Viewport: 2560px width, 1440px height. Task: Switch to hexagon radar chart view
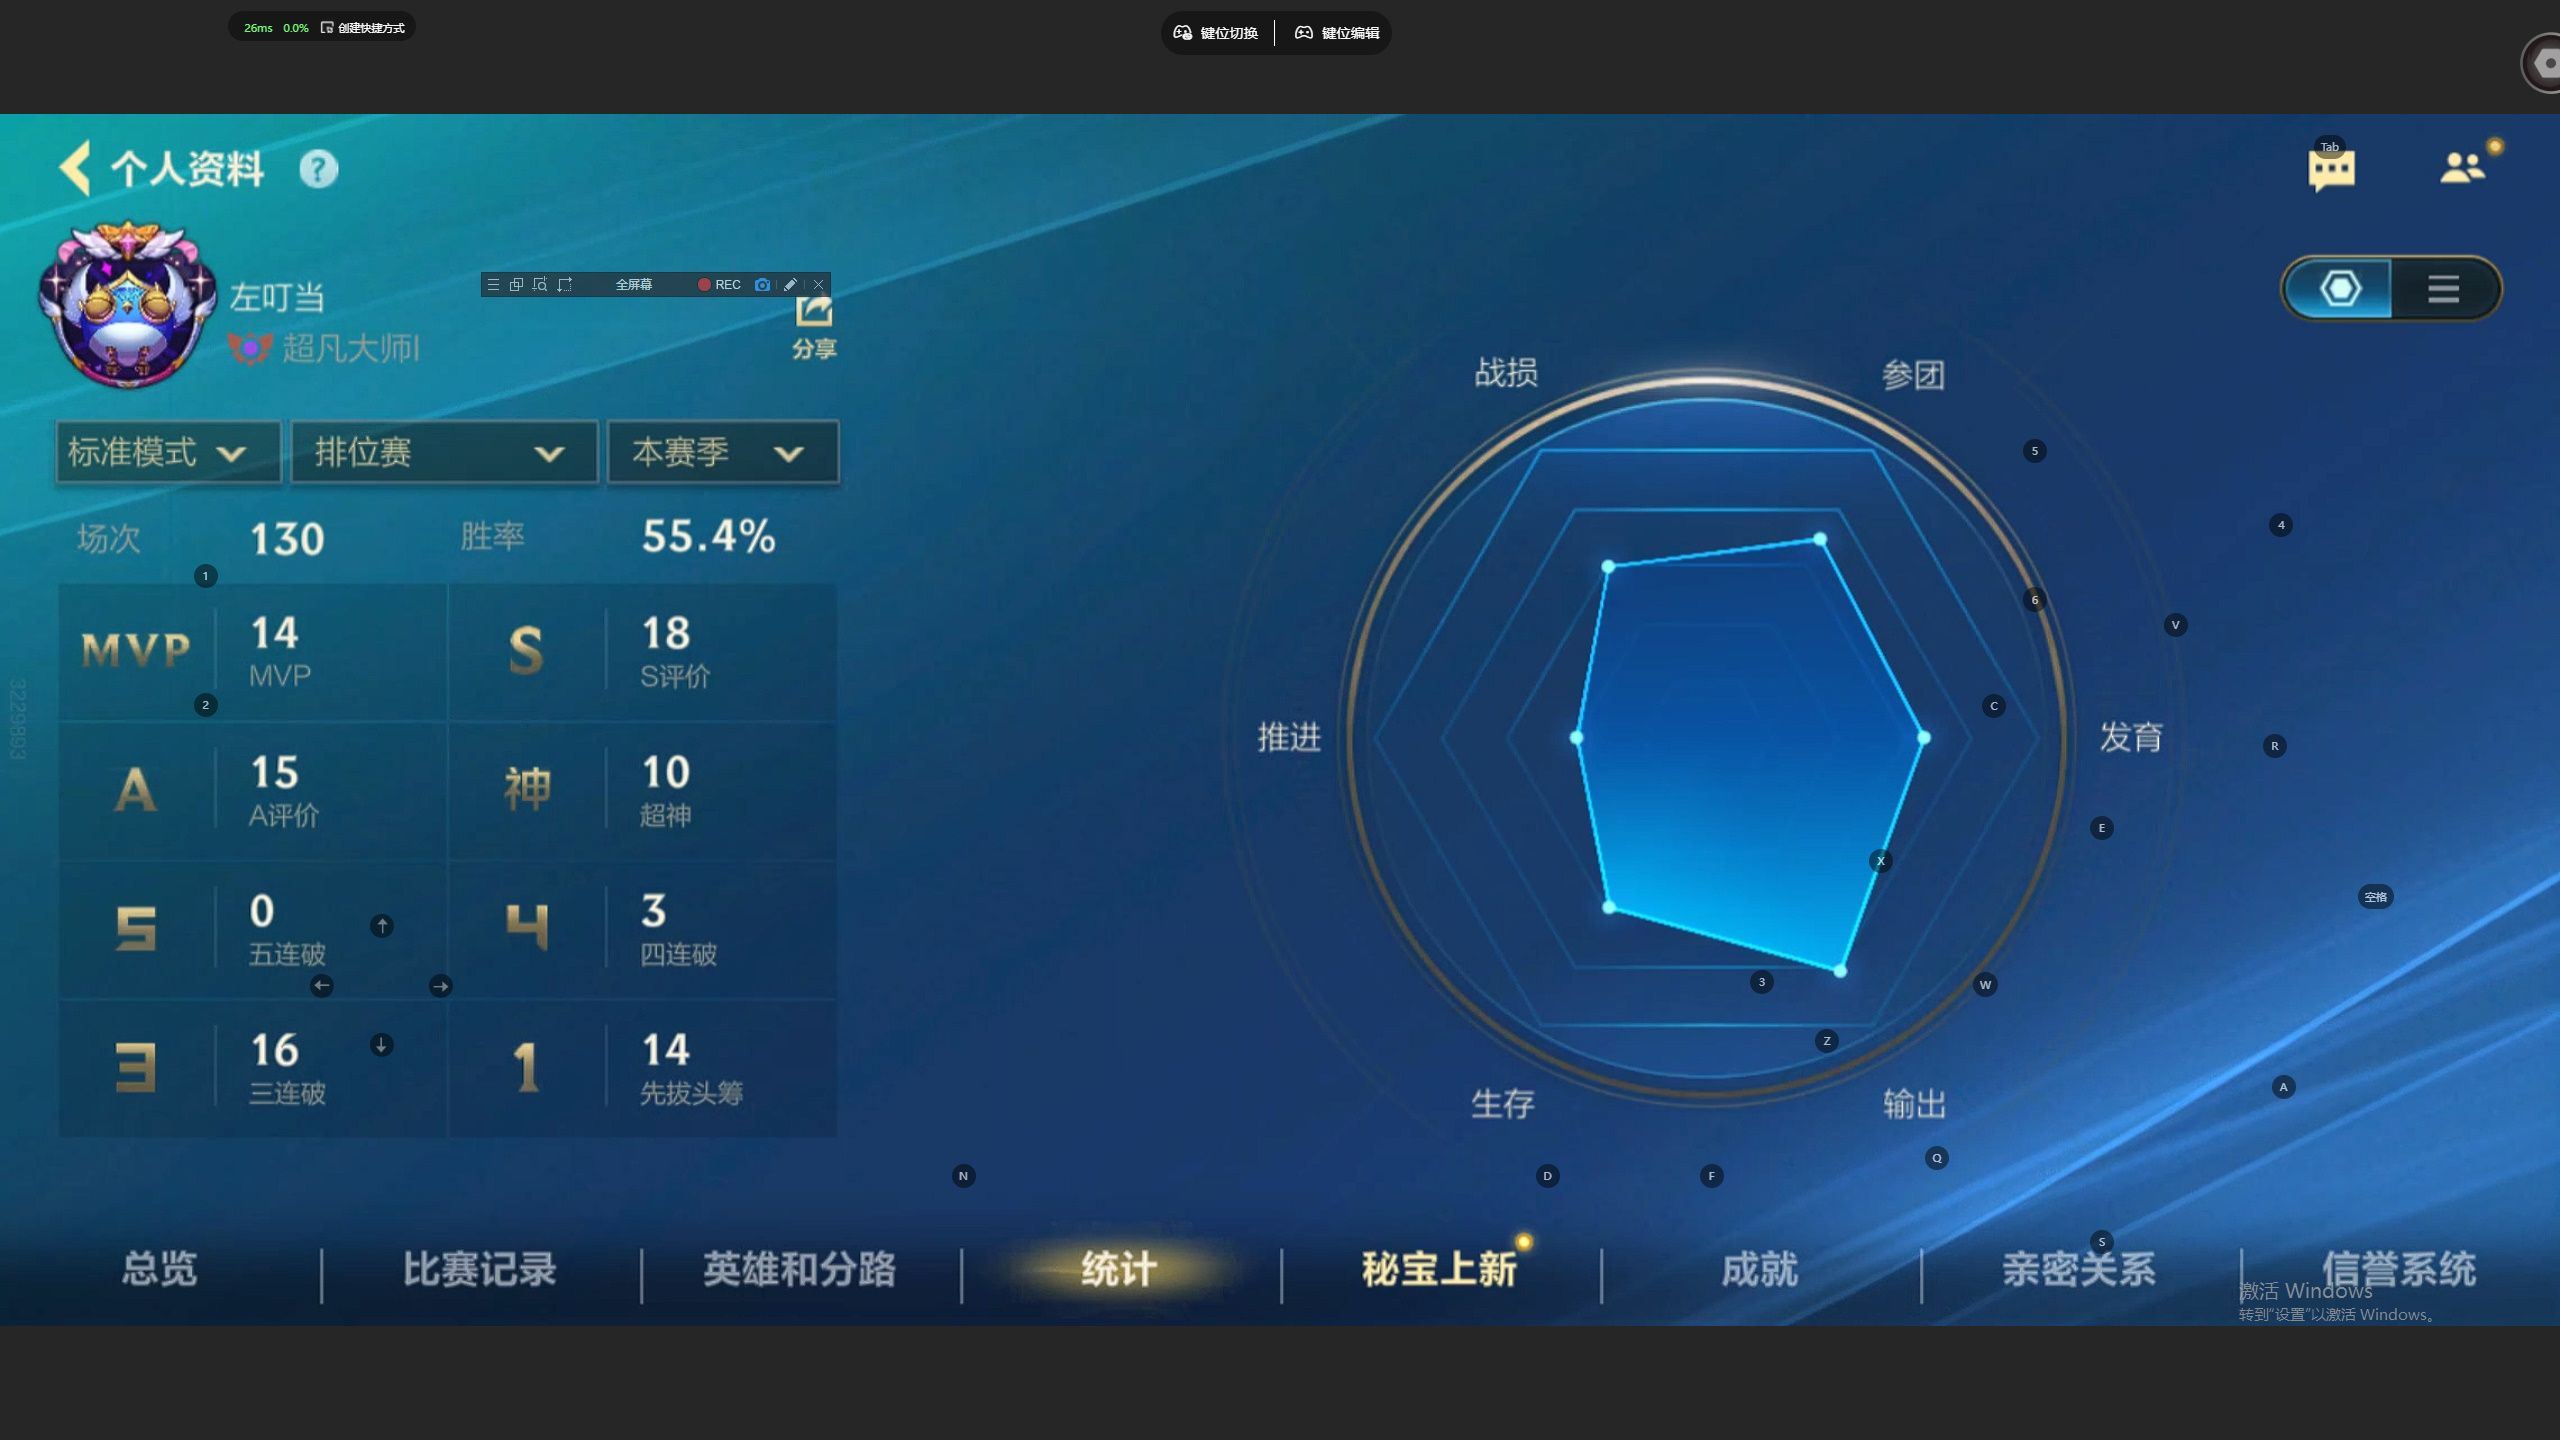coord(2339,289)
